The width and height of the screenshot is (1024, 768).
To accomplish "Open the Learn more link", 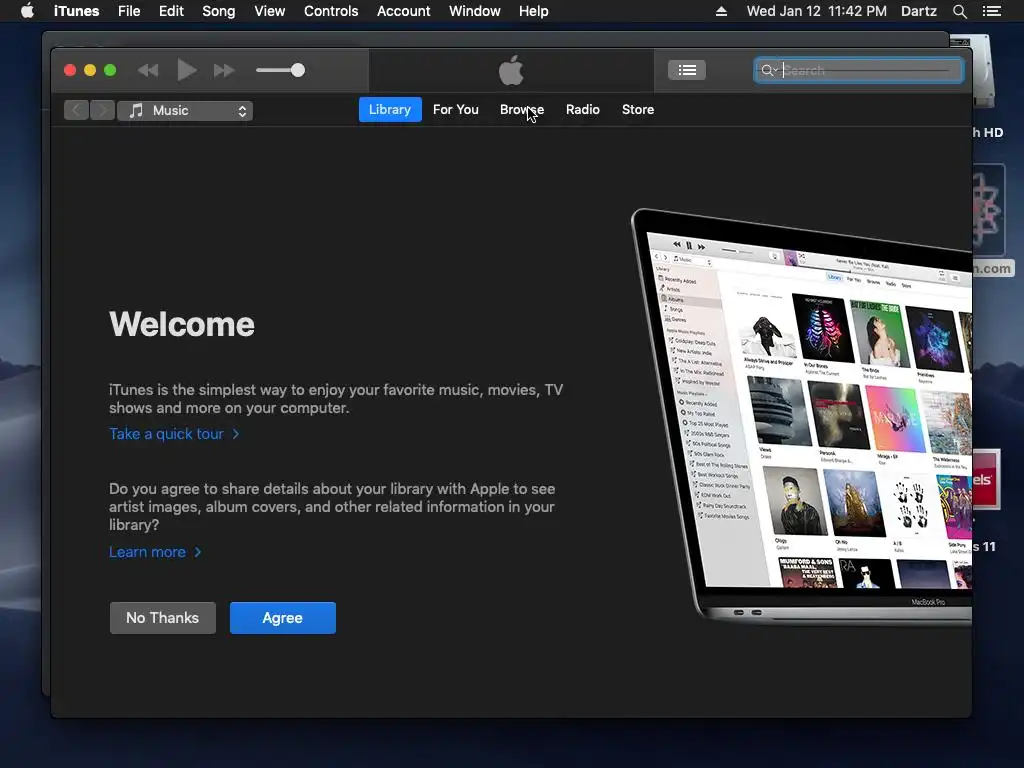I will coord(155,552).
